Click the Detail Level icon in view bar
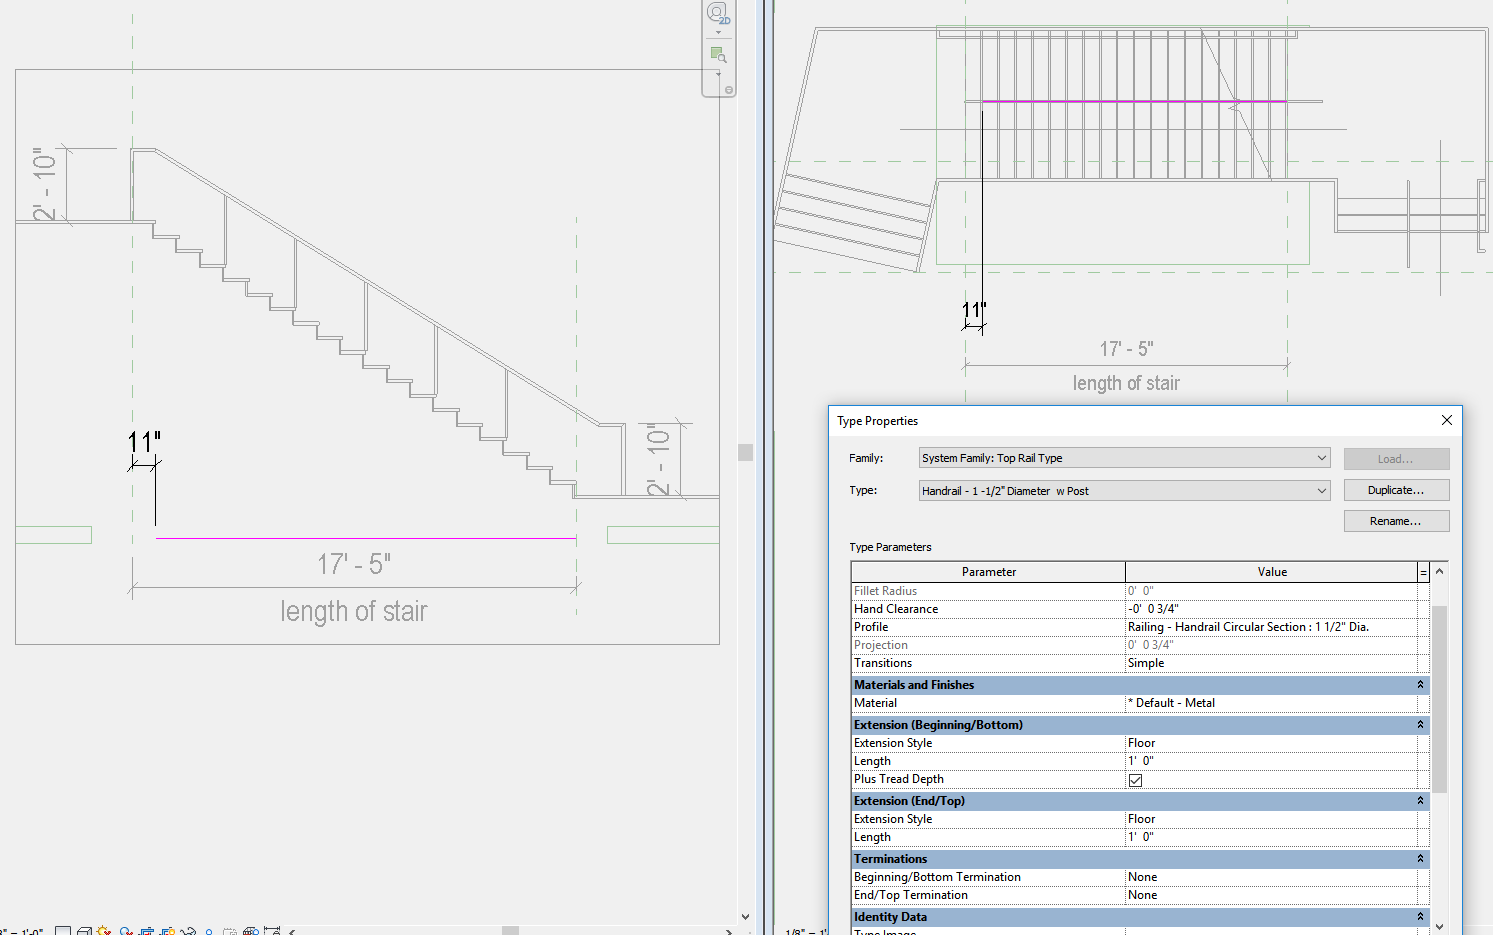1493x935 pixels. [x=63, y=931]
